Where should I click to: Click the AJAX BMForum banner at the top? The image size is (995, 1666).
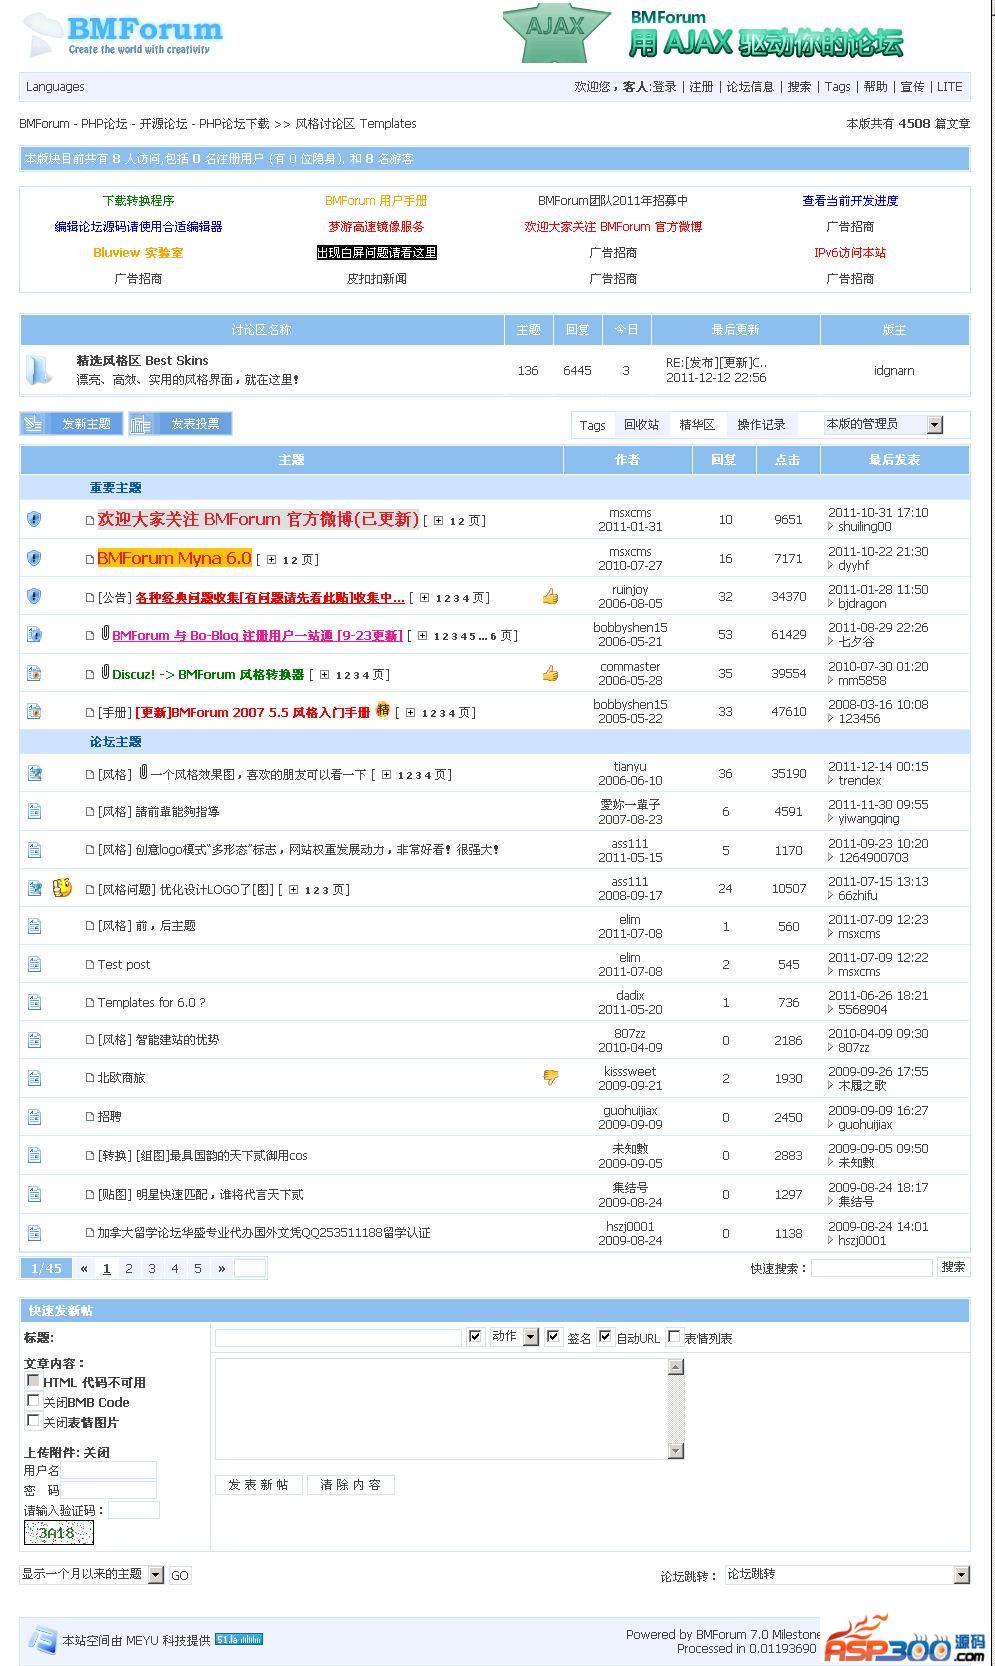tap(703, 35)
